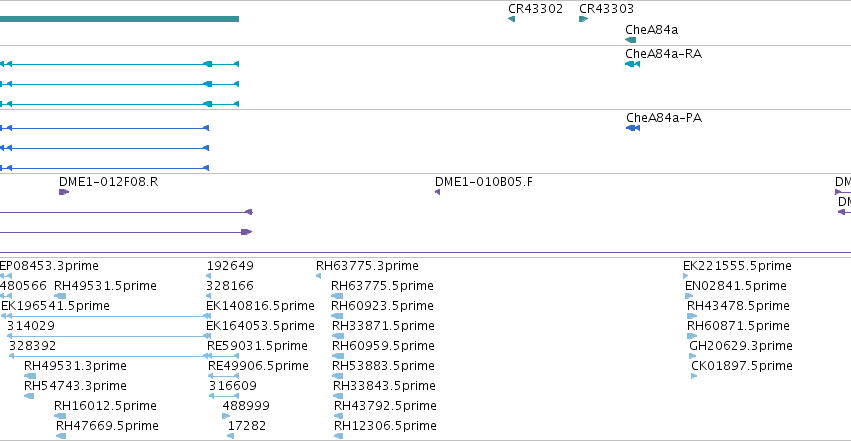The image size is (851, 441).
Task: Click the arrowhead under CK01897.5prime
Action: coord(694,376)
